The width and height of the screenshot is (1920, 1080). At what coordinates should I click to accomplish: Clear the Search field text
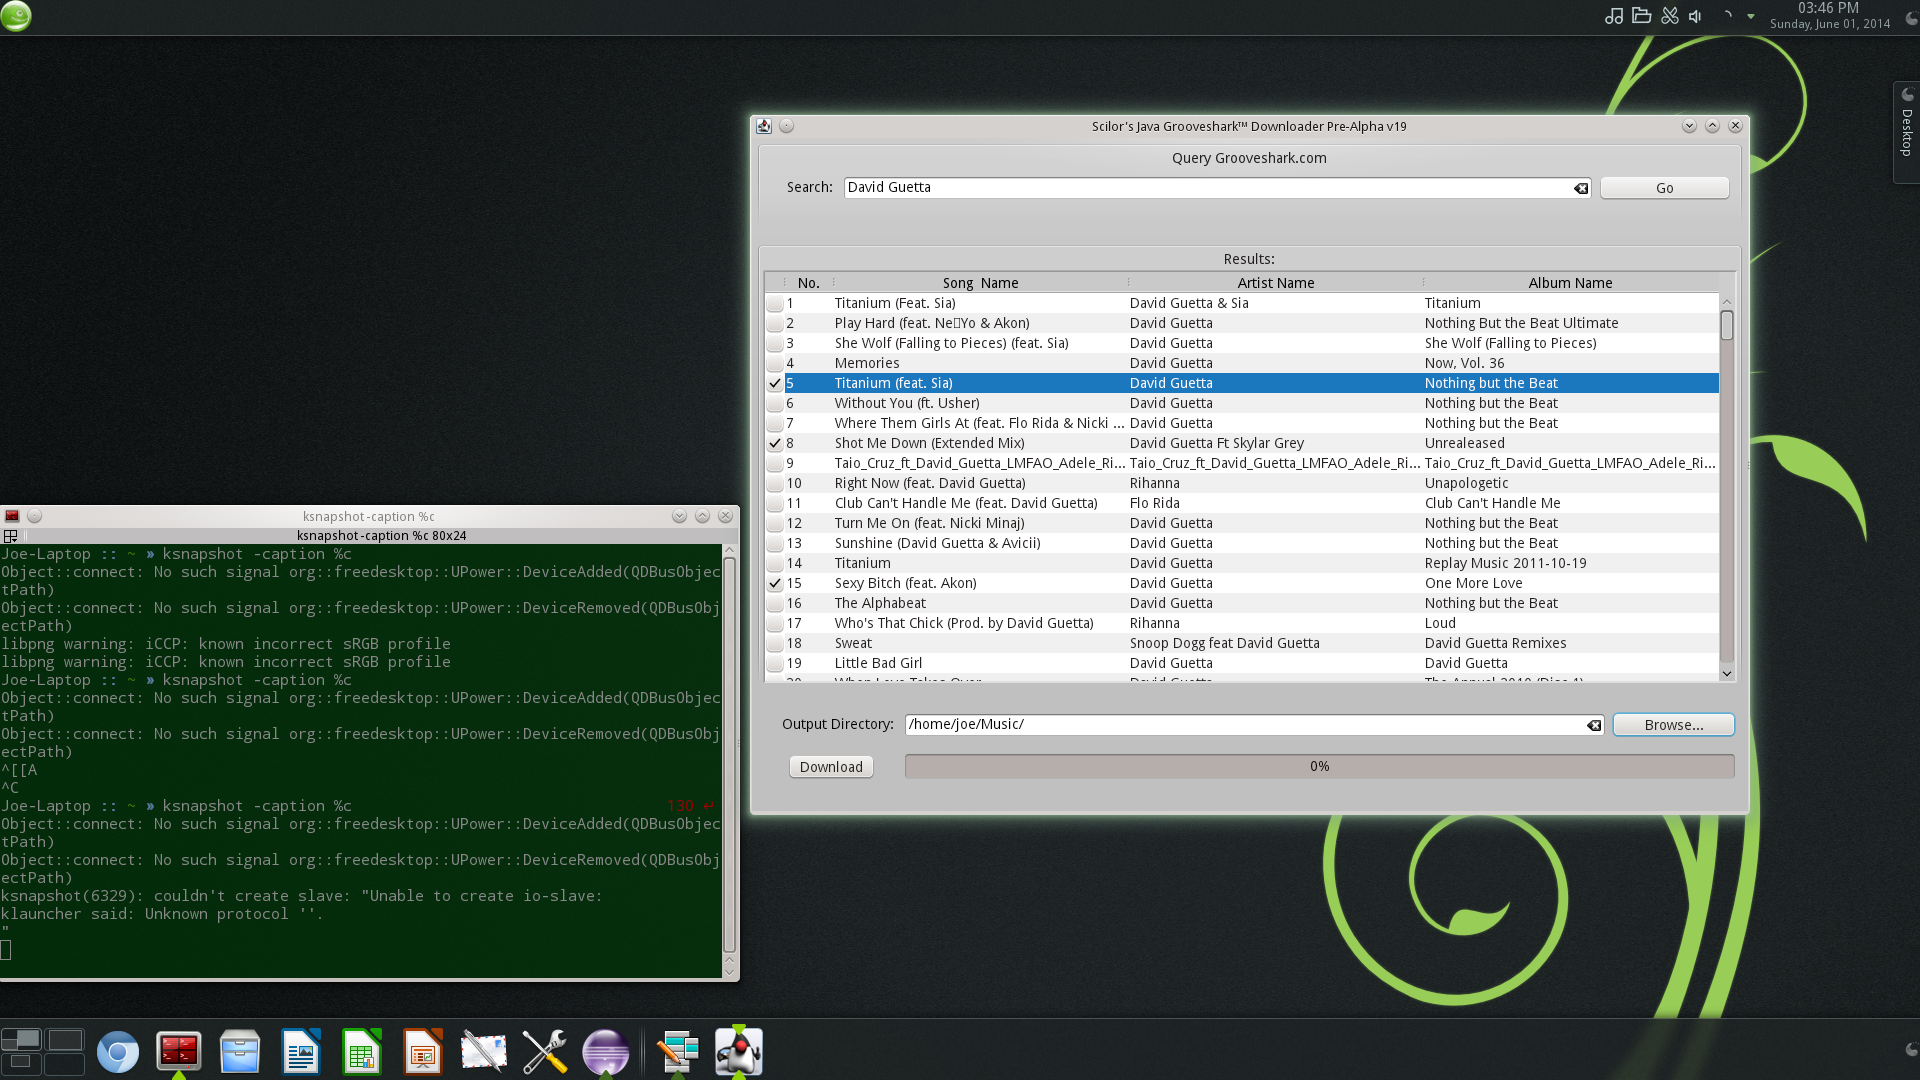click(x=1581, y=188)
